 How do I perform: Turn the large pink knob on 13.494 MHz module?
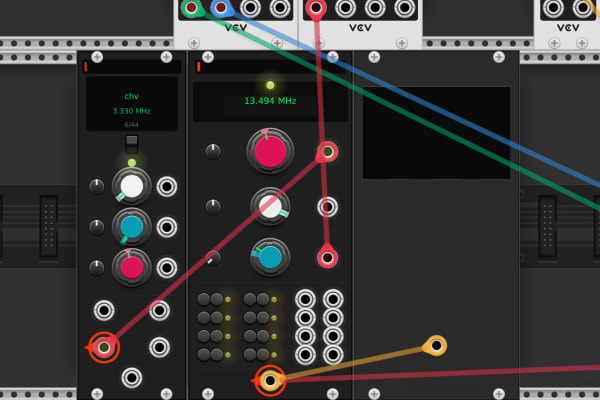pos(270,151)
